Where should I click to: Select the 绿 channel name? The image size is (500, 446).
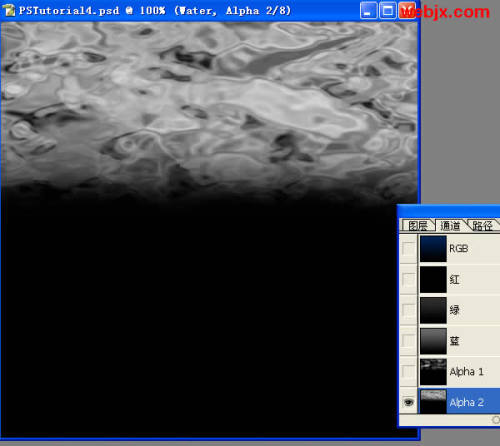pyautogui.click(x=454, y=310)
